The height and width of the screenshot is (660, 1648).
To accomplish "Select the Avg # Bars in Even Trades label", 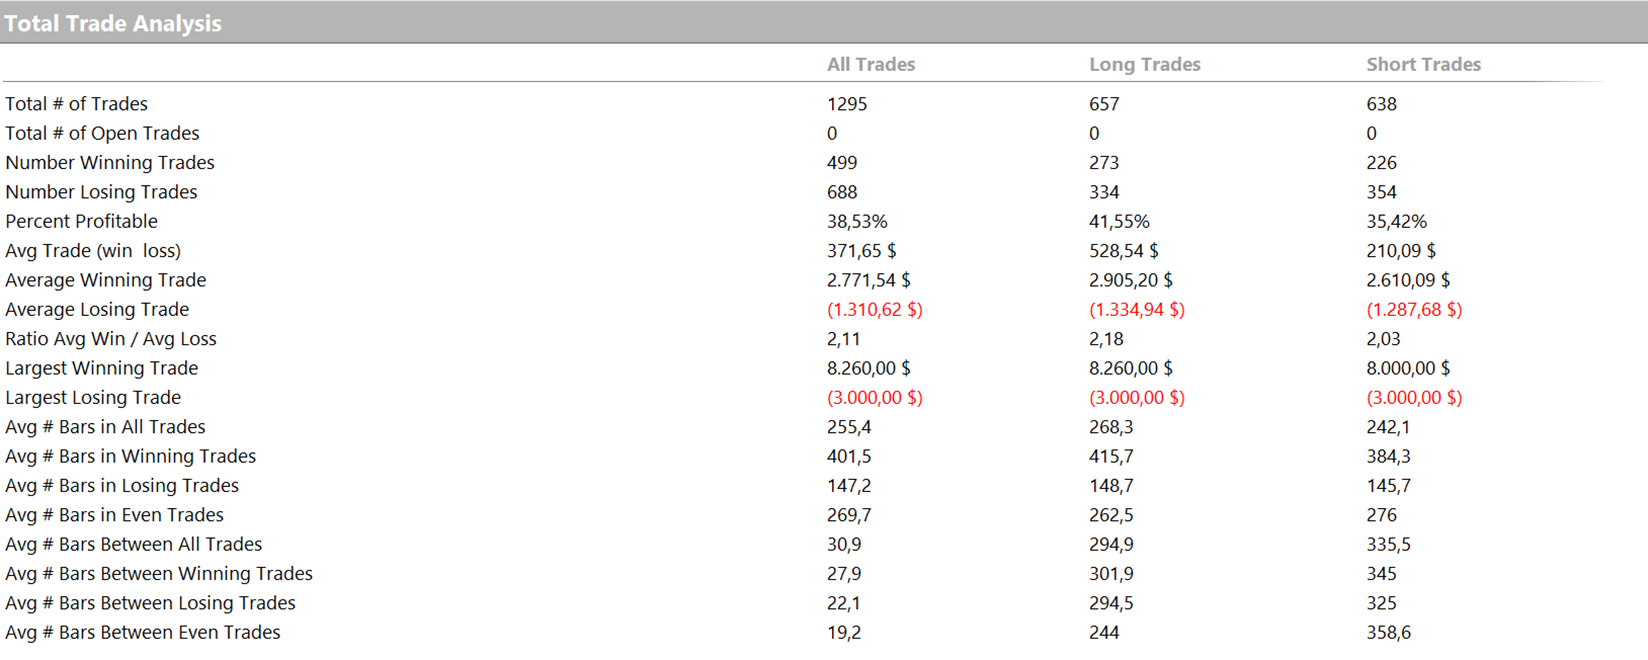I will coord(114,515).
